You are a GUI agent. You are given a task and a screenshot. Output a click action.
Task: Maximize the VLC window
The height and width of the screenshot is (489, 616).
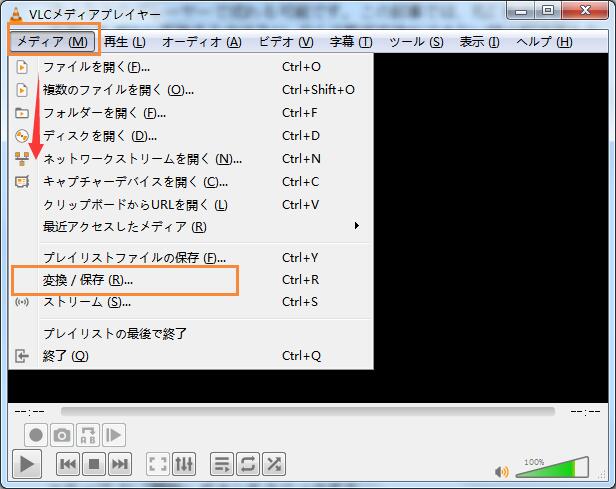click(x=548, y=11)
